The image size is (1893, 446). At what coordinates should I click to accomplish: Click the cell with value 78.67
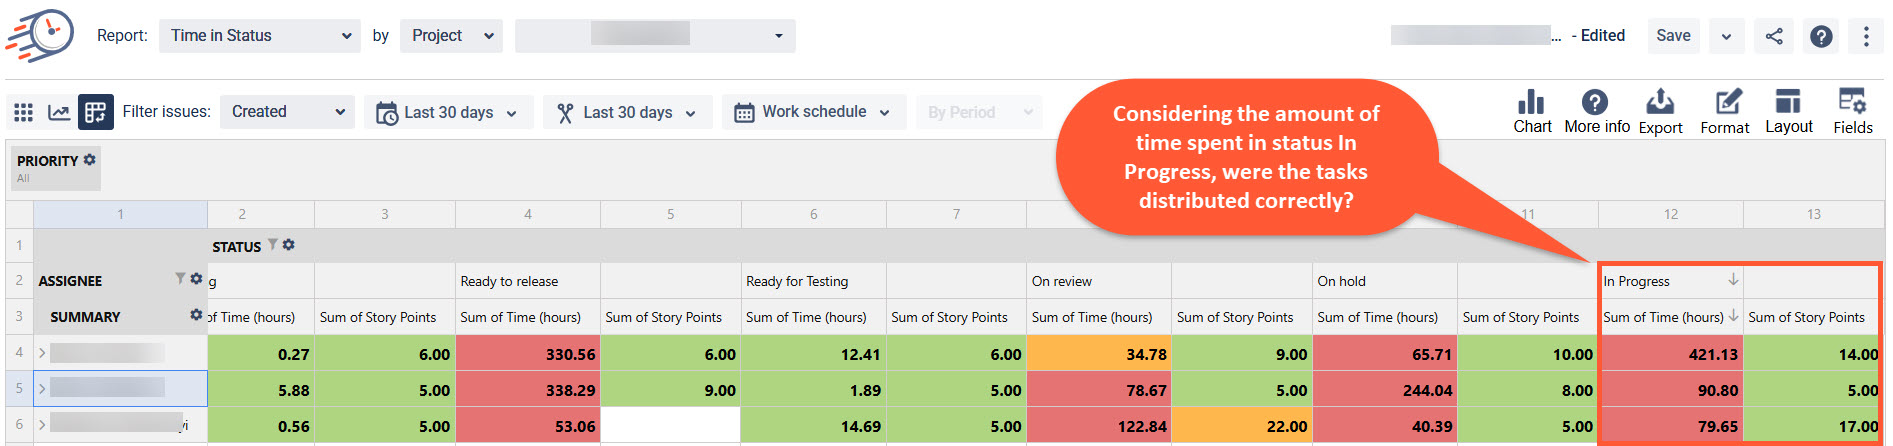(x=1099, y=389)
